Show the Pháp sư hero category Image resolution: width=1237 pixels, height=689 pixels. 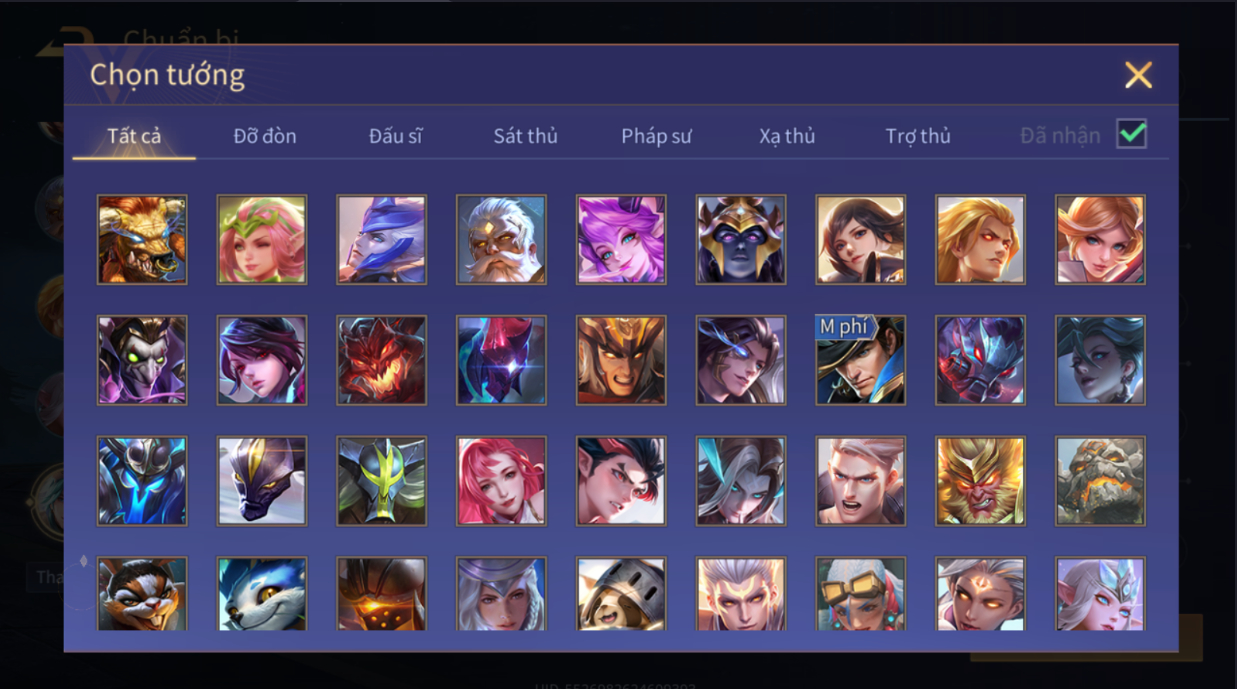656,136
